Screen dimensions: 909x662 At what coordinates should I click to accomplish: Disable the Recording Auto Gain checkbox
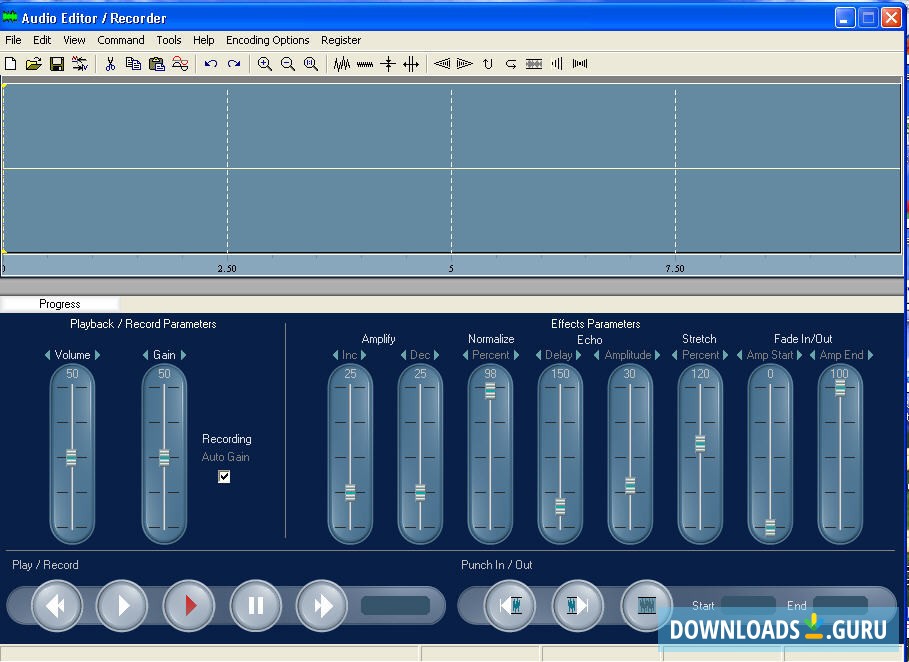point(224,477)
